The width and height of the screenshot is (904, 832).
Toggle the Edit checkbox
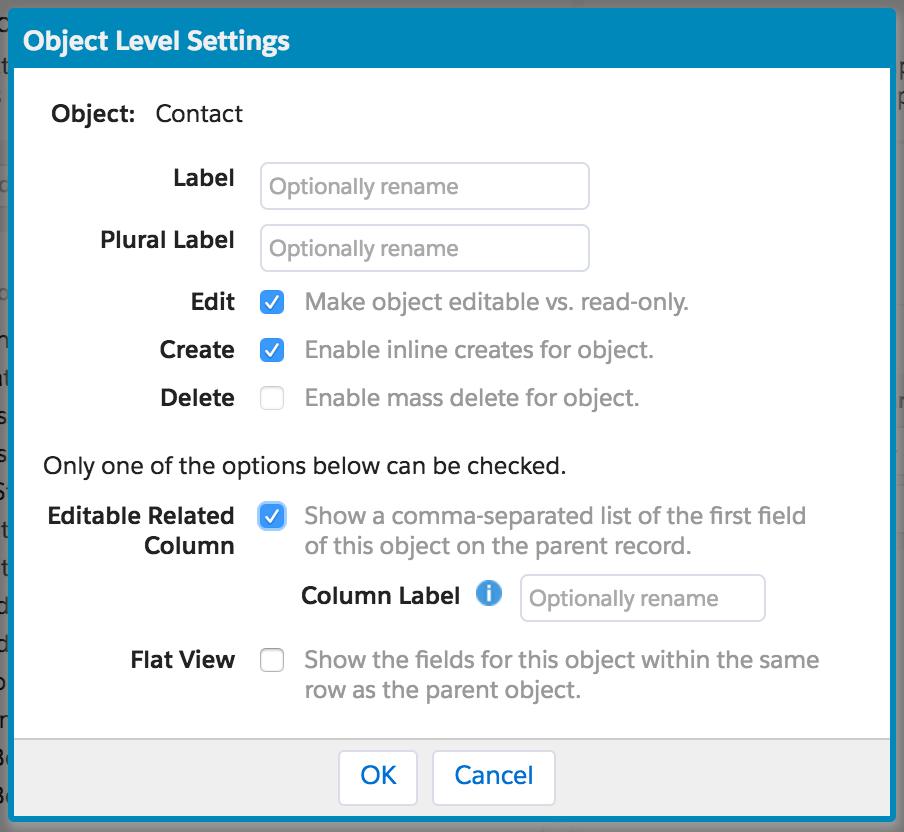[x=272, y=302]
